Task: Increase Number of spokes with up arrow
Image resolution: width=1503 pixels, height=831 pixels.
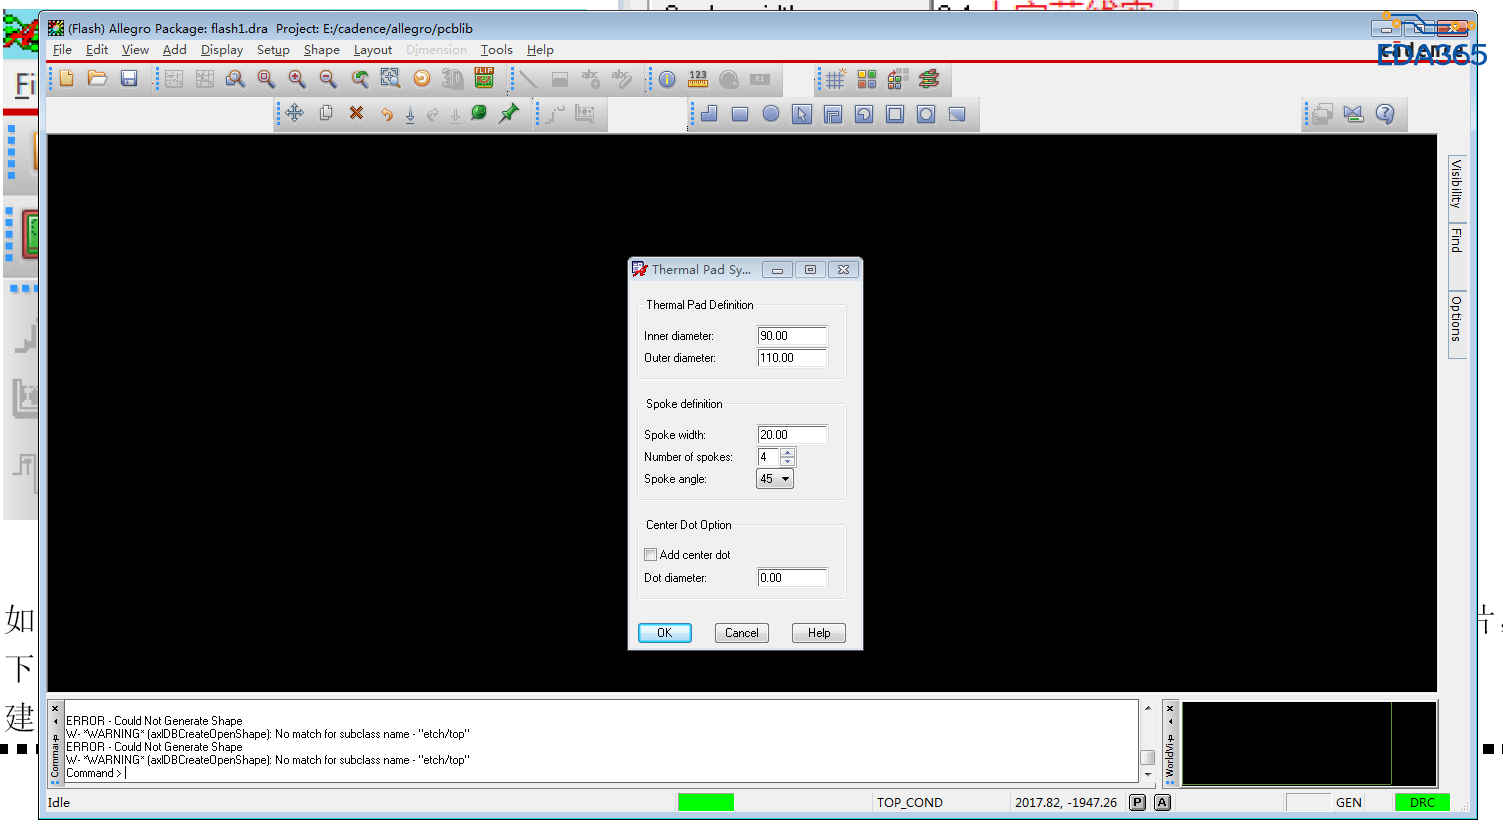Action: [x=788, y=453]
